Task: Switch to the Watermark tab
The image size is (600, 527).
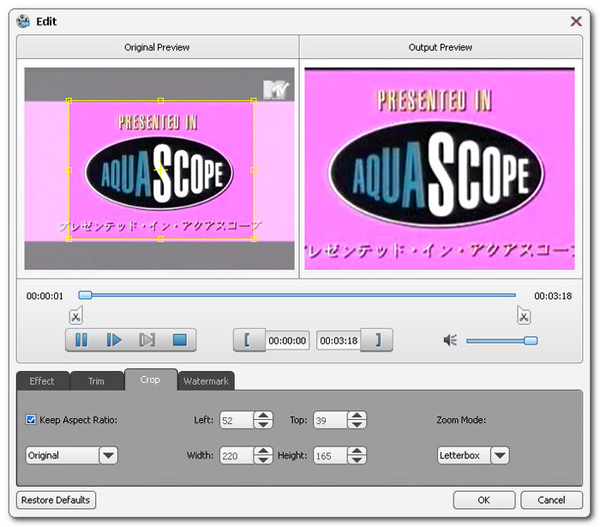Action: 206,381
